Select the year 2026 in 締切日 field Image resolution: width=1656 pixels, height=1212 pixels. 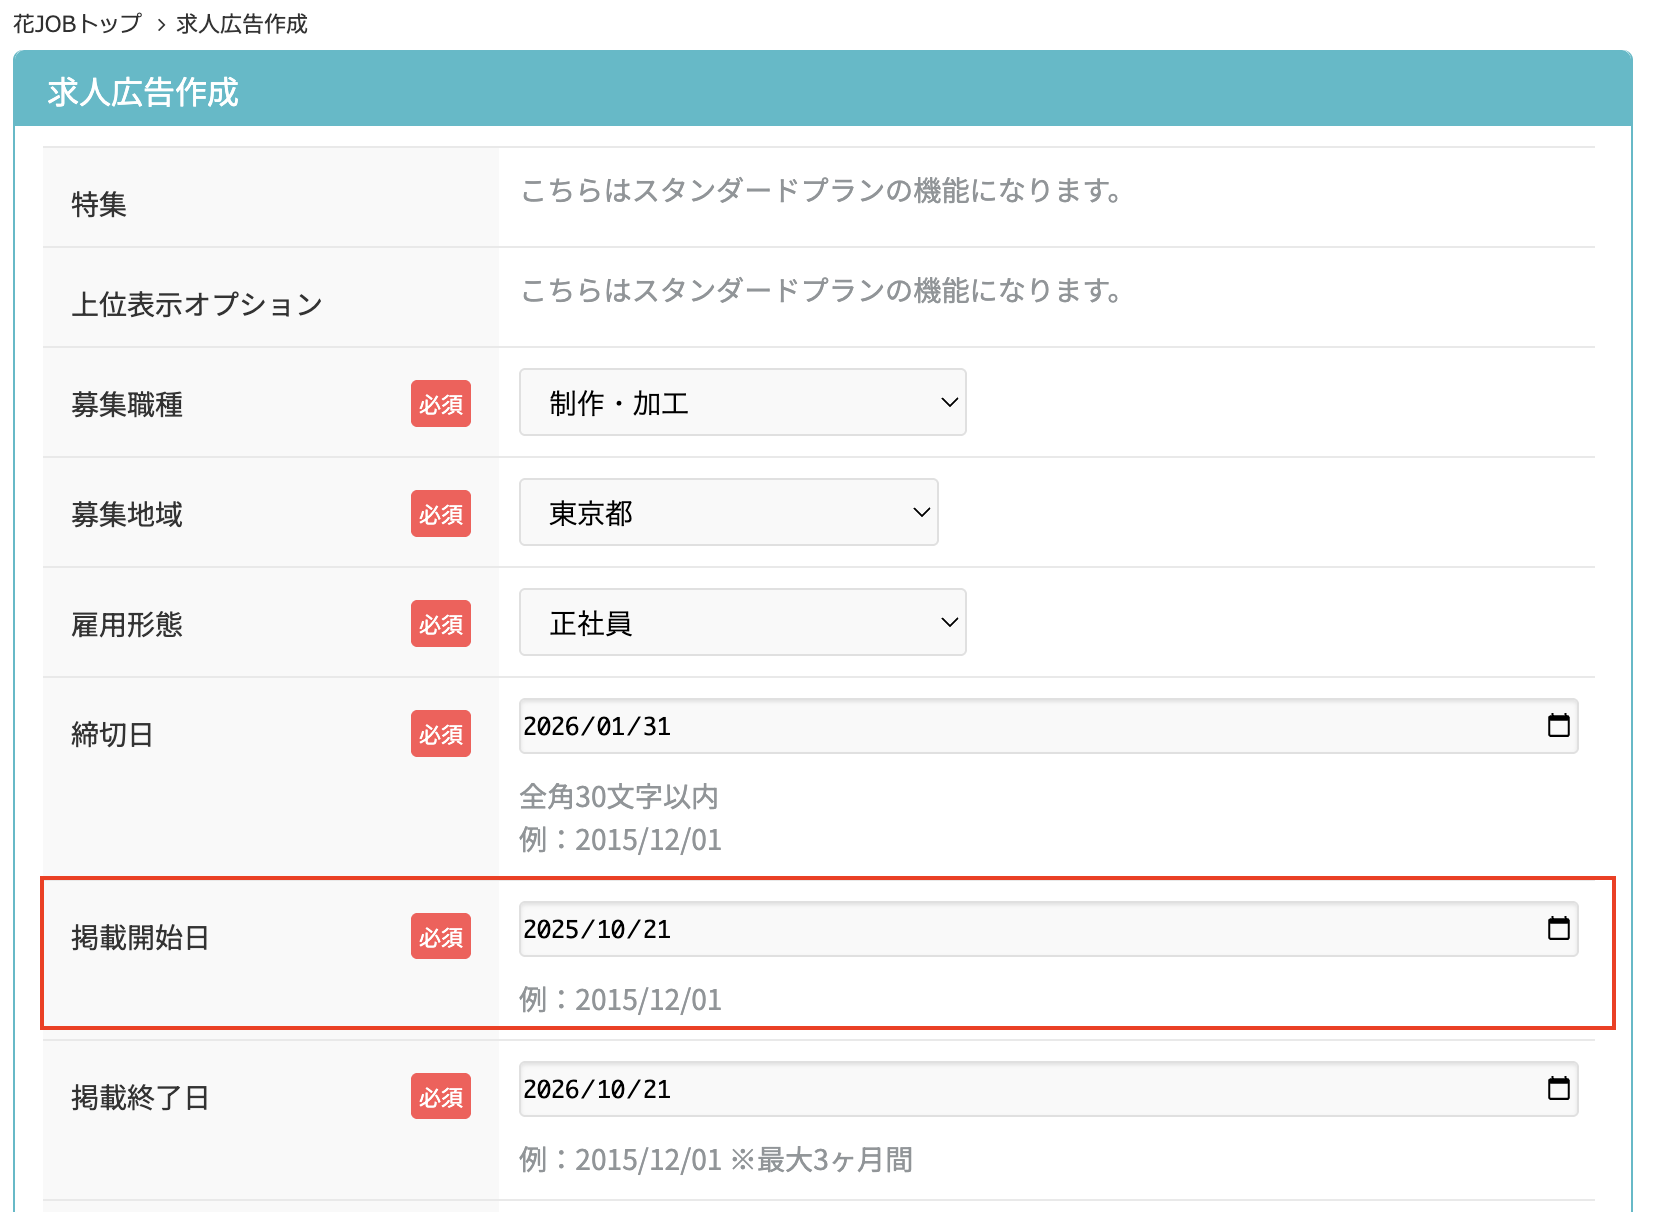point(550,727)
